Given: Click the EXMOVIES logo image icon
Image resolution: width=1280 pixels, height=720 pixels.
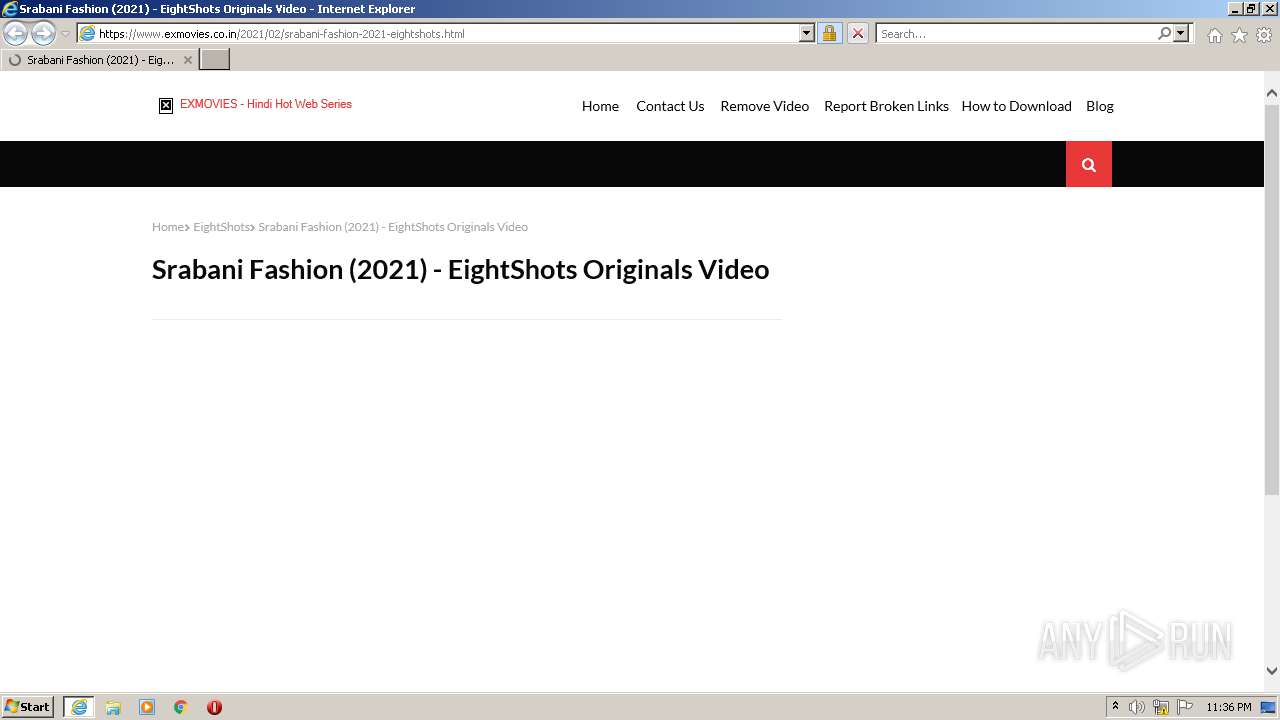Looking at the screenshot, I should click(166, 105).
